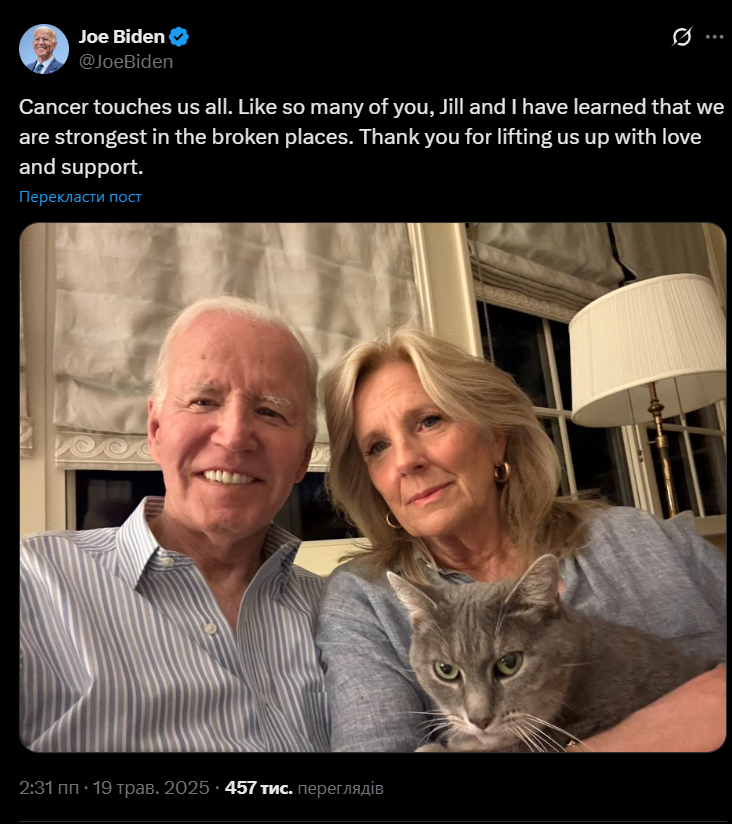
Task: Click the post time "2:31 пп"
Action: coord(49,788)
